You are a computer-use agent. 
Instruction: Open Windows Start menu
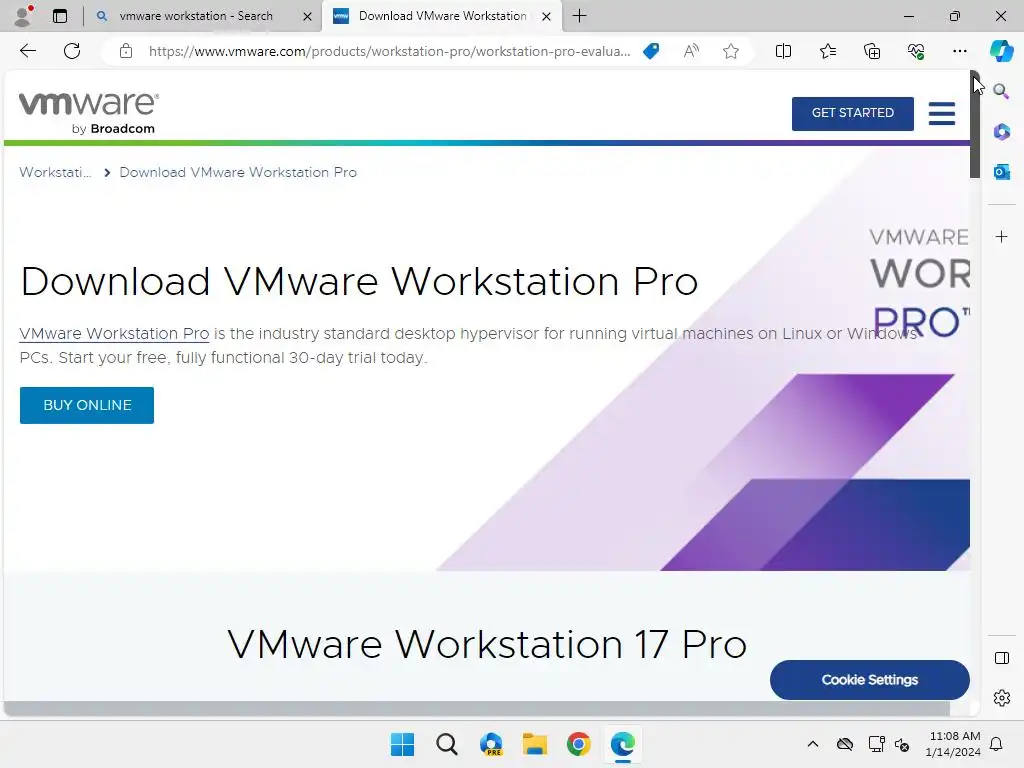[402, 744]
